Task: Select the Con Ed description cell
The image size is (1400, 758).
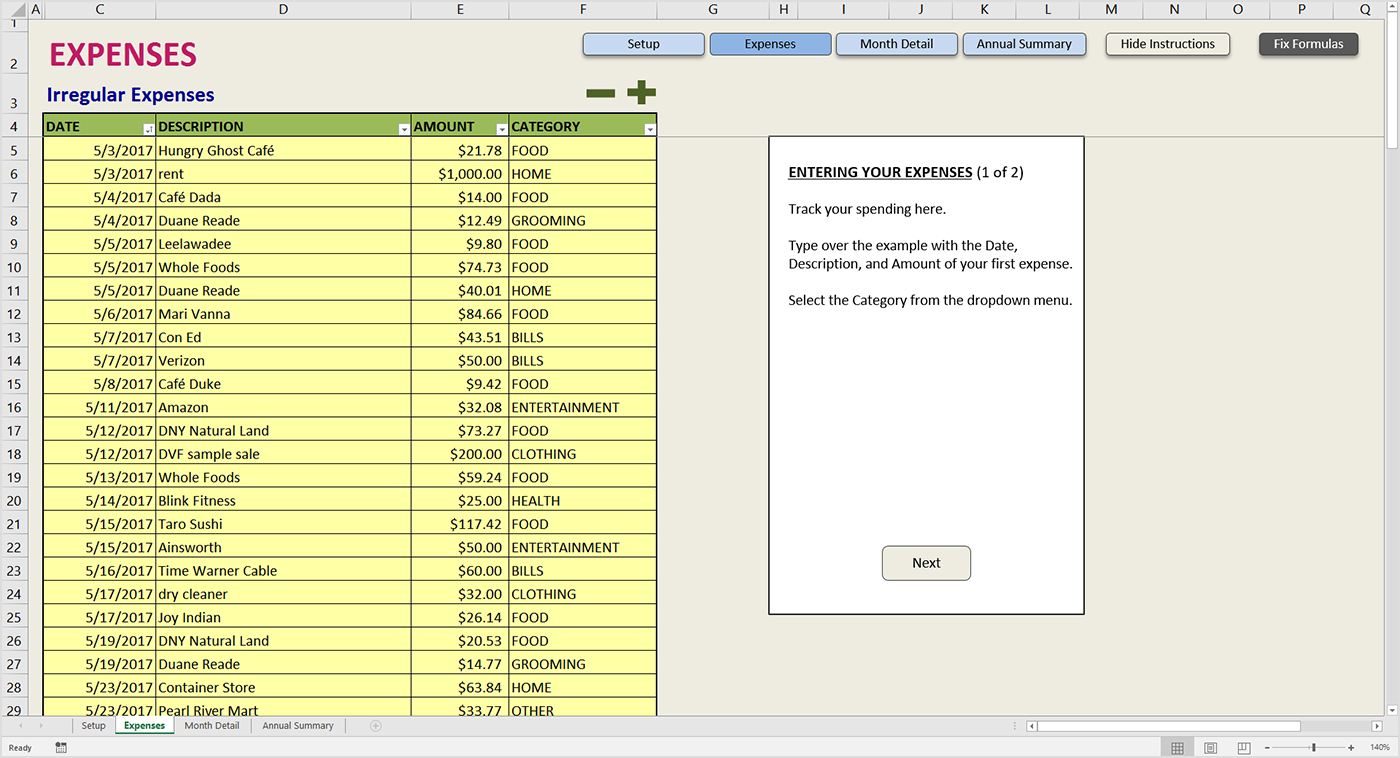Action: 283,337
